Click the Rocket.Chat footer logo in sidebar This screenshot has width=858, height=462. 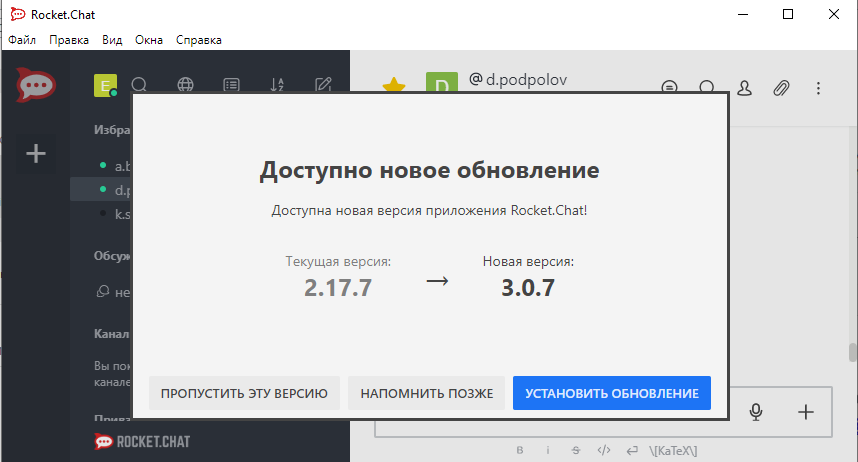(142, 441)
